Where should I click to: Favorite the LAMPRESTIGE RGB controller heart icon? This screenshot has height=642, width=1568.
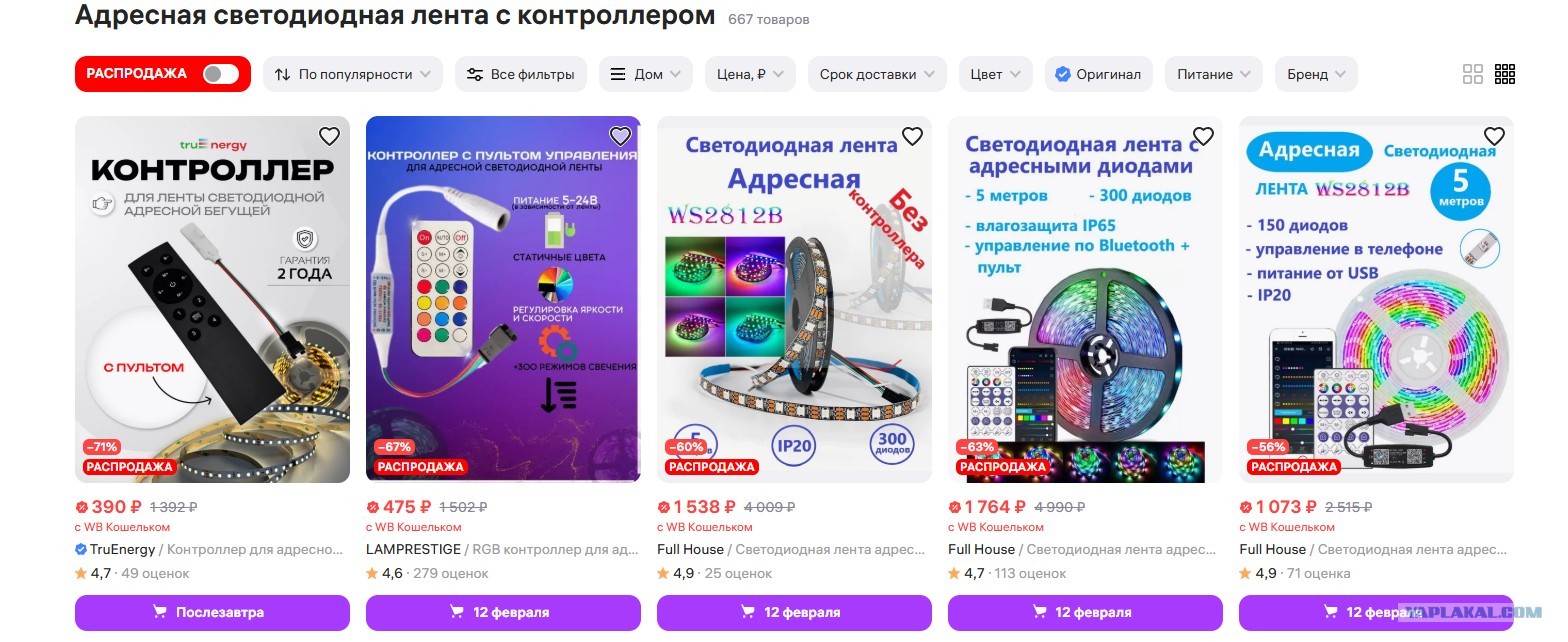point(620,137)
